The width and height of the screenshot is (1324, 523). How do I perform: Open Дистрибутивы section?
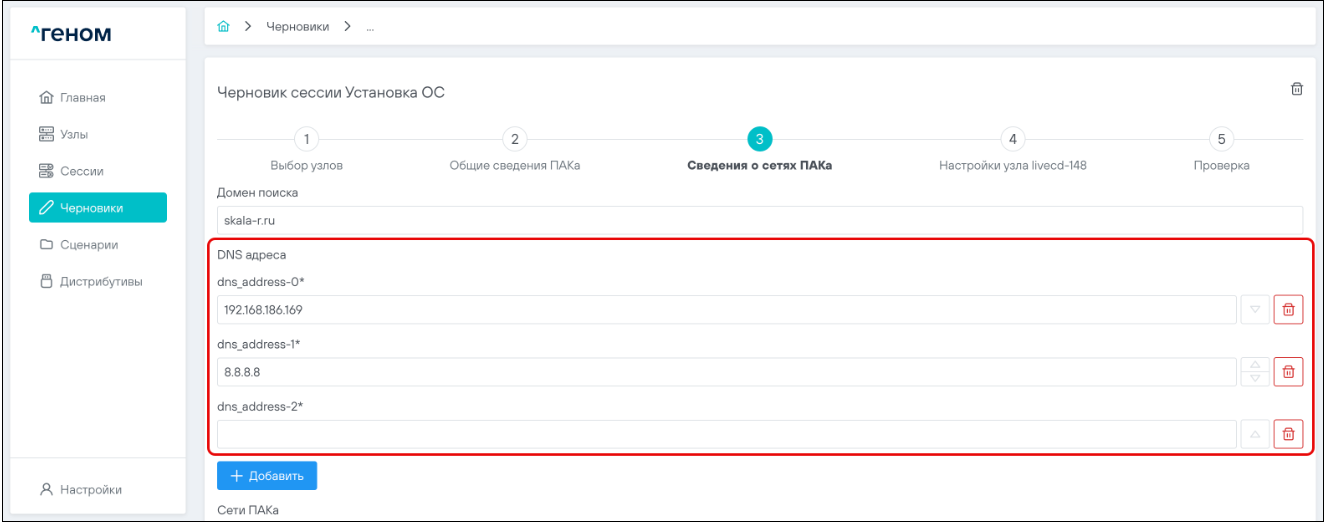[x=101, y=282]
